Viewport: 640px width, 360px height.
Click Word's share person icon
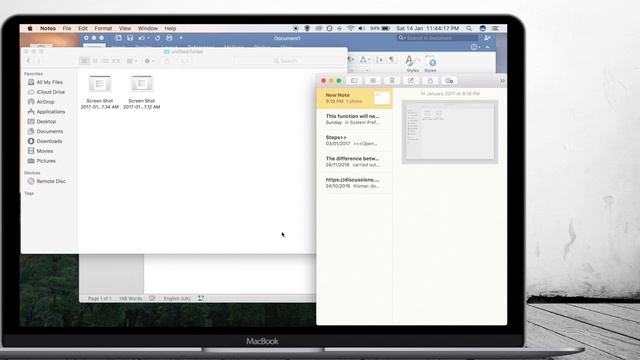point(487,38)
